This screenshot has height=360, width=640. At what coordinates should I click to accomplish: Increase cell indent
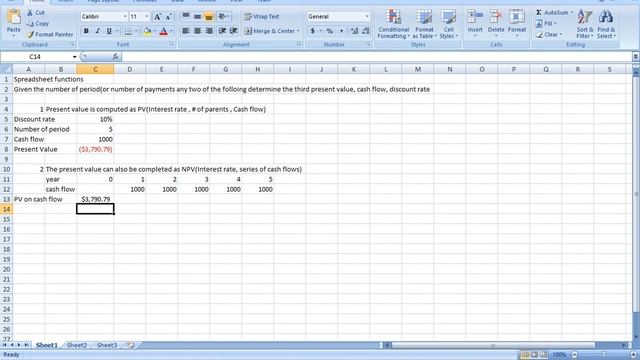233,31
